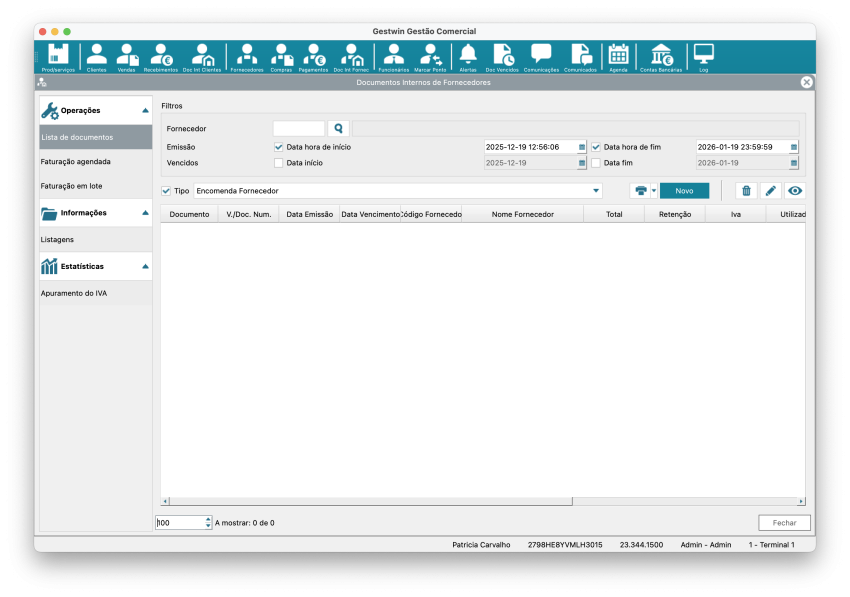Screen dimensions: 850x597
Task: Click the trash delete document icon
Action: click(x=746, y=190)
